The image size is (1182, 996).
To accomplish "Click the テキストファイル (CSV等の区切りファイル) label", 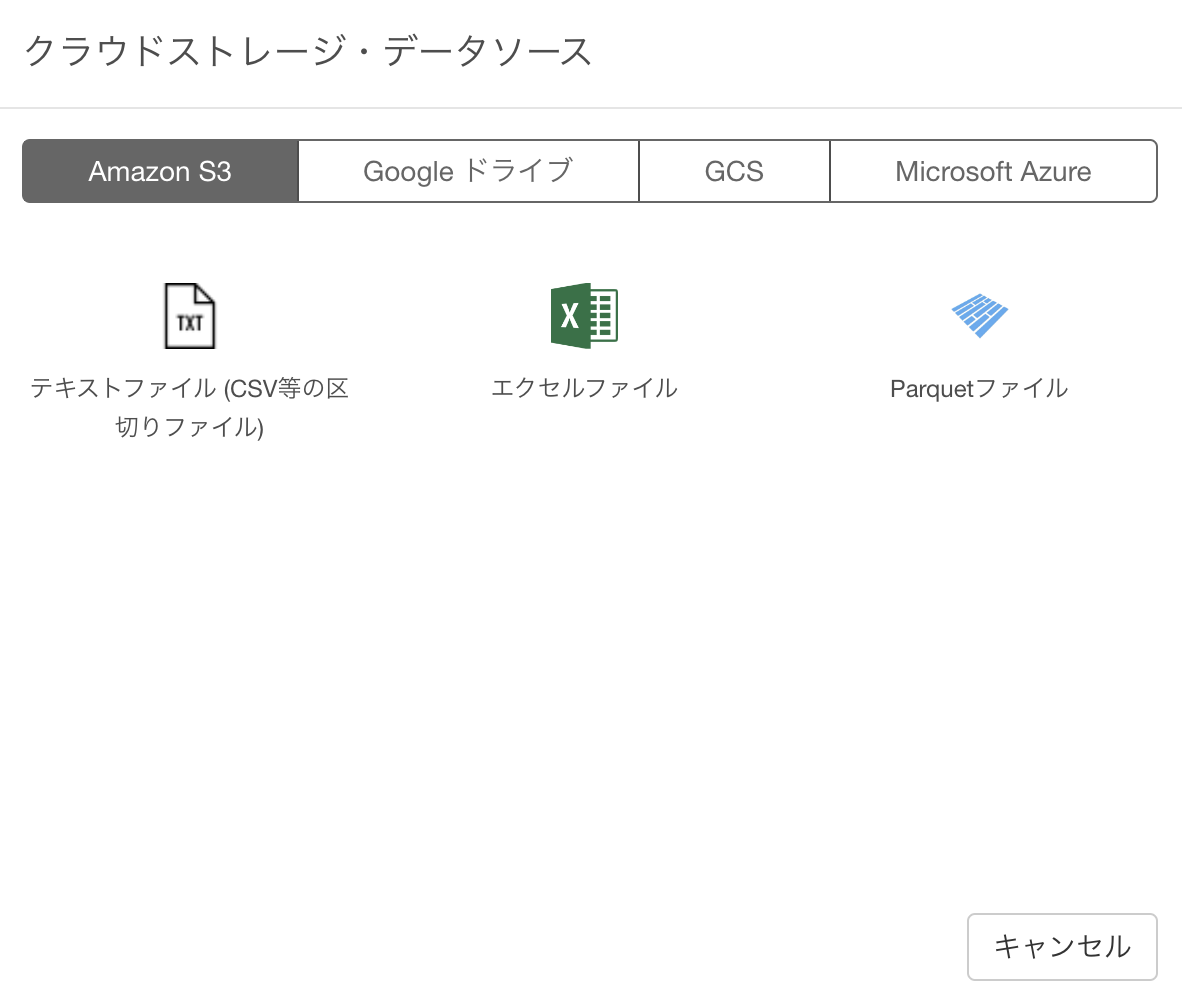I will tap(189, 407).
